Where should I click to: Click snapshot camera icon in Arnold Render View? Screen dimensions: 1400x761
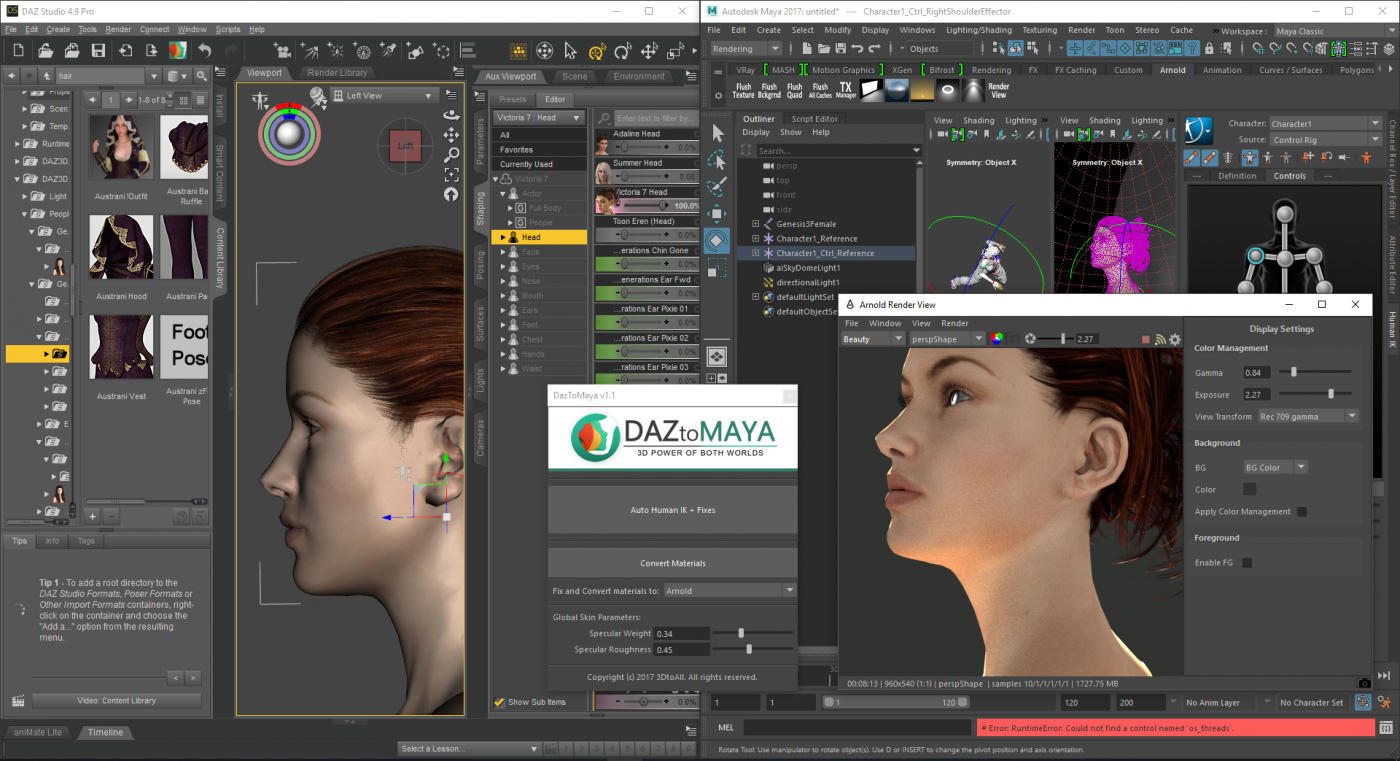coord(1364,683)
